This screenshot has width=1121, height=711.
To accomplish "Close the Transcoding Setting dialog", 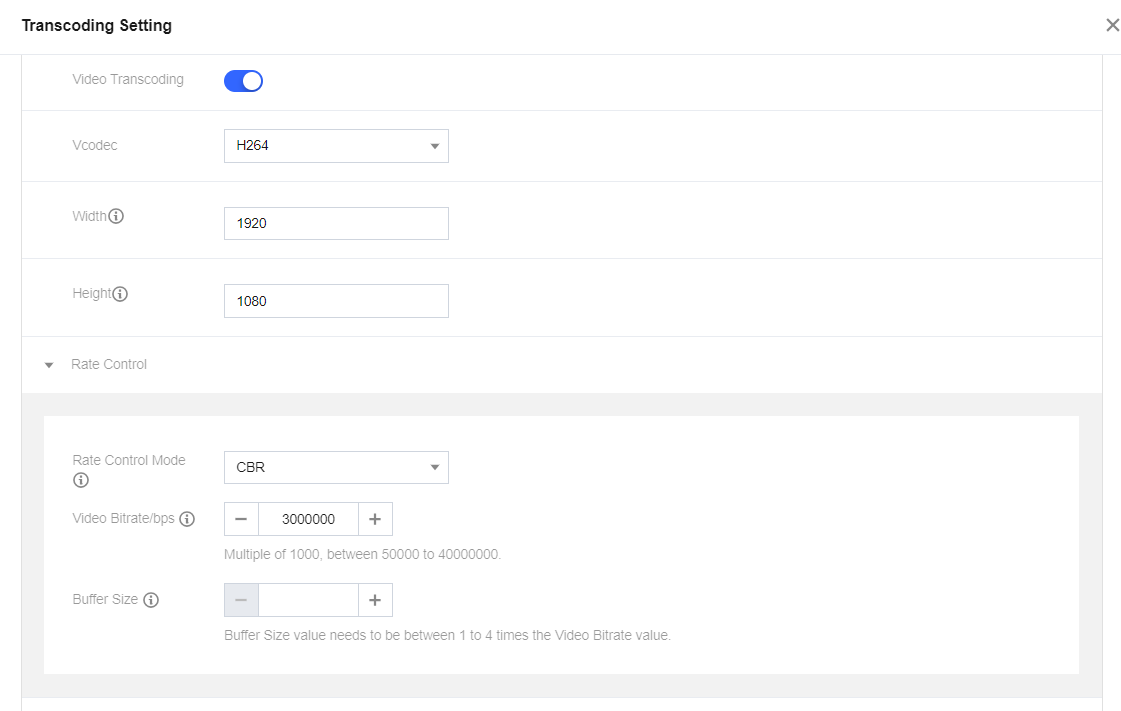I will click(x=1112, y=25).
